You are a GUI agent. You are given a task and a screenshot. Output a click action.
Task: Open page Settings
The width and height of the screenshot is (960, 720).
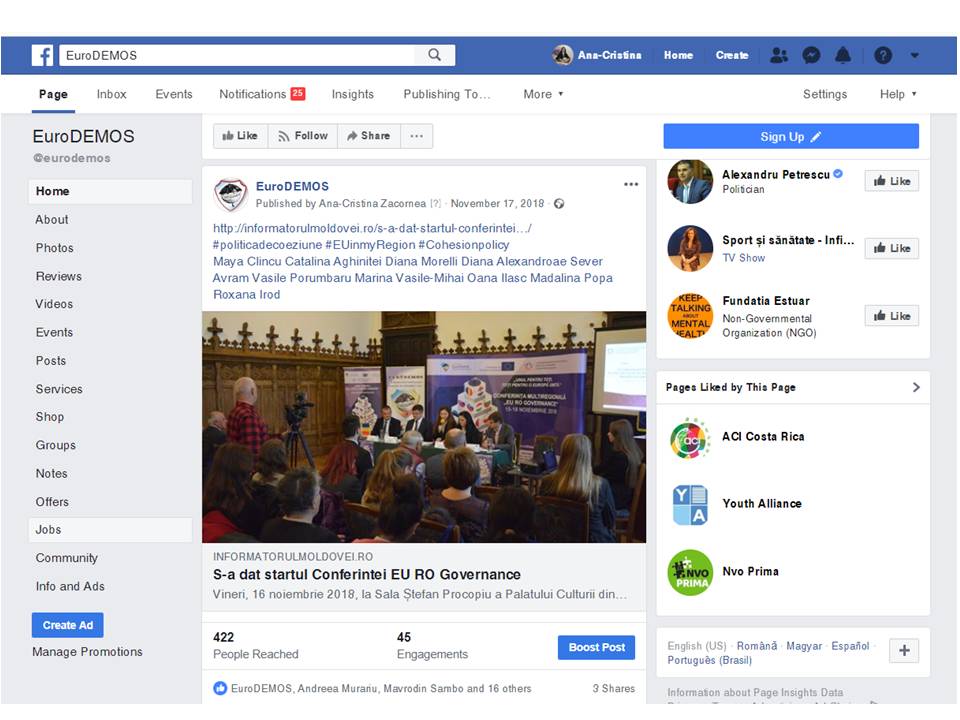click(825, 94)
